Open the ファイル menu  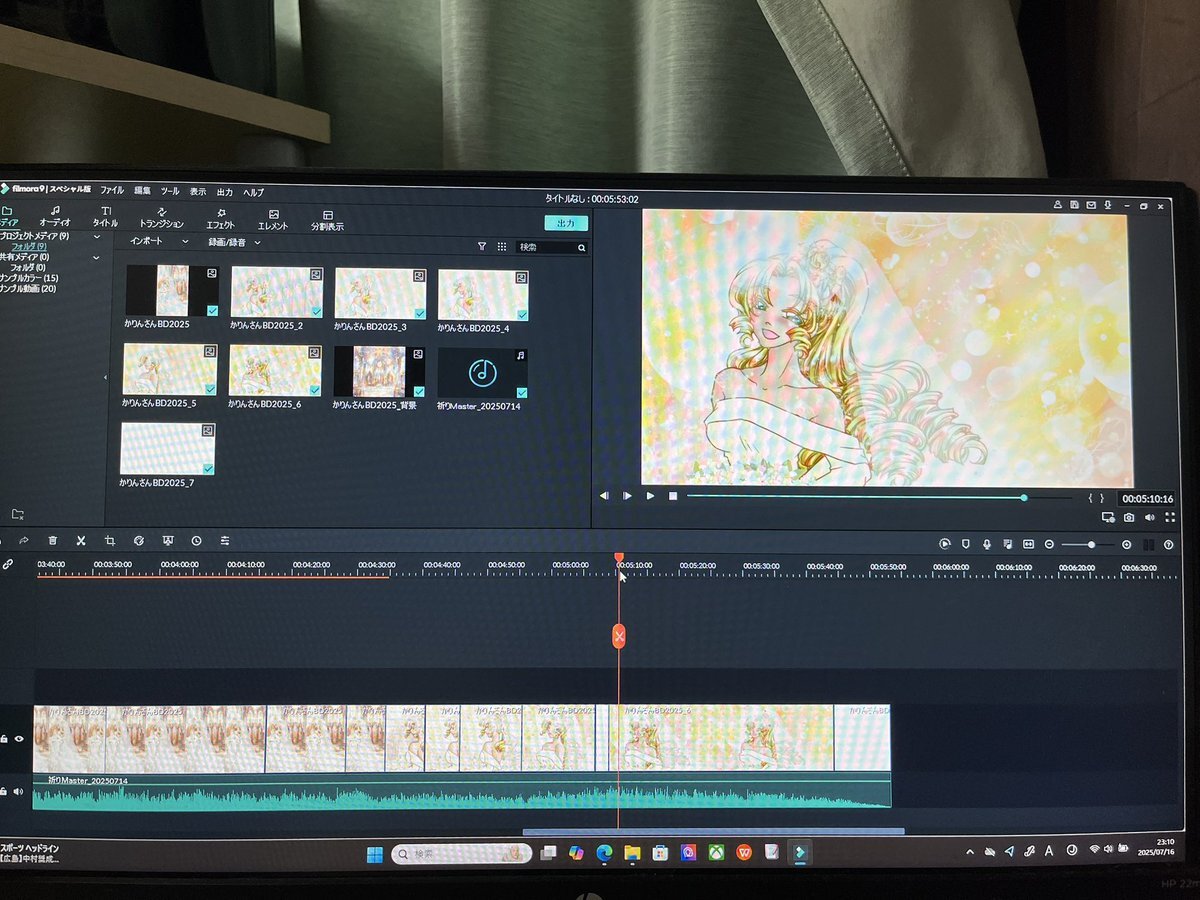coord(112,190)
